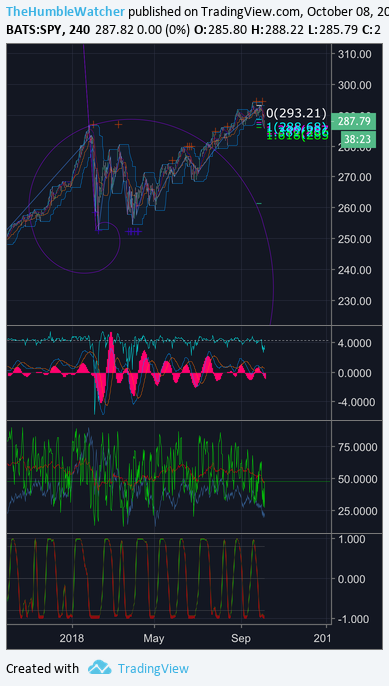Click the 300.00 price axis value
Image resolution: width=389 pixels, height=686 pixels.
354,85
